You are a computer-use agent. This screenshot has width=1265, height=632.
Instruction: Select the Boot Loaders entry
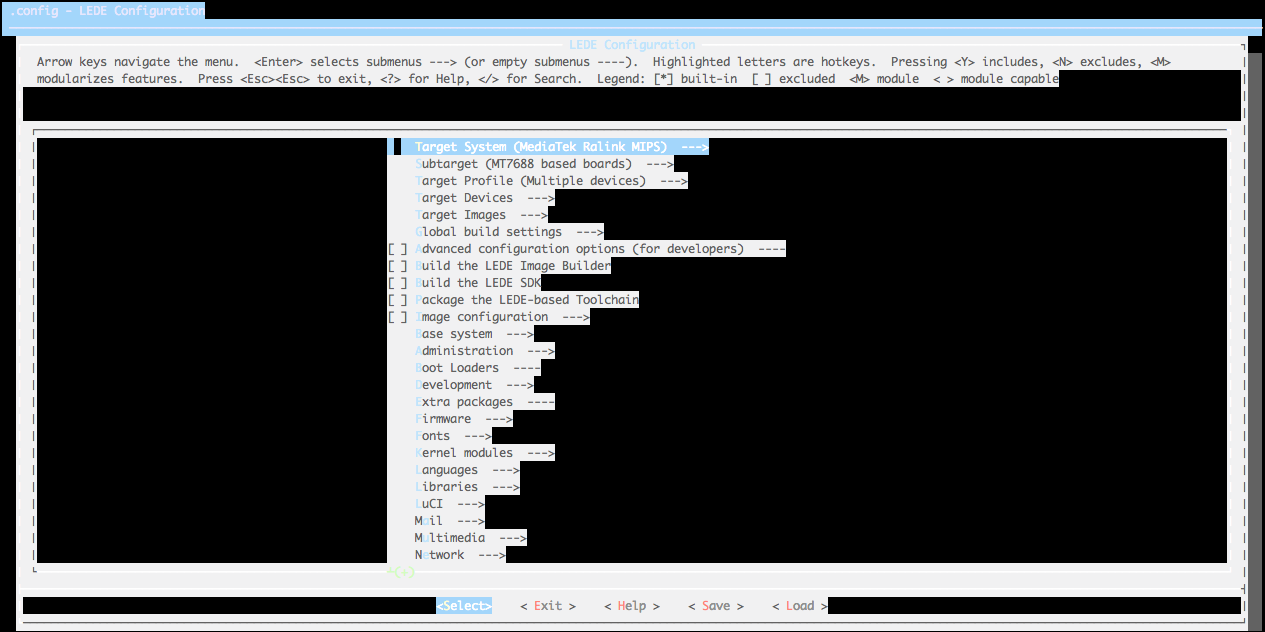coord(477,368)
